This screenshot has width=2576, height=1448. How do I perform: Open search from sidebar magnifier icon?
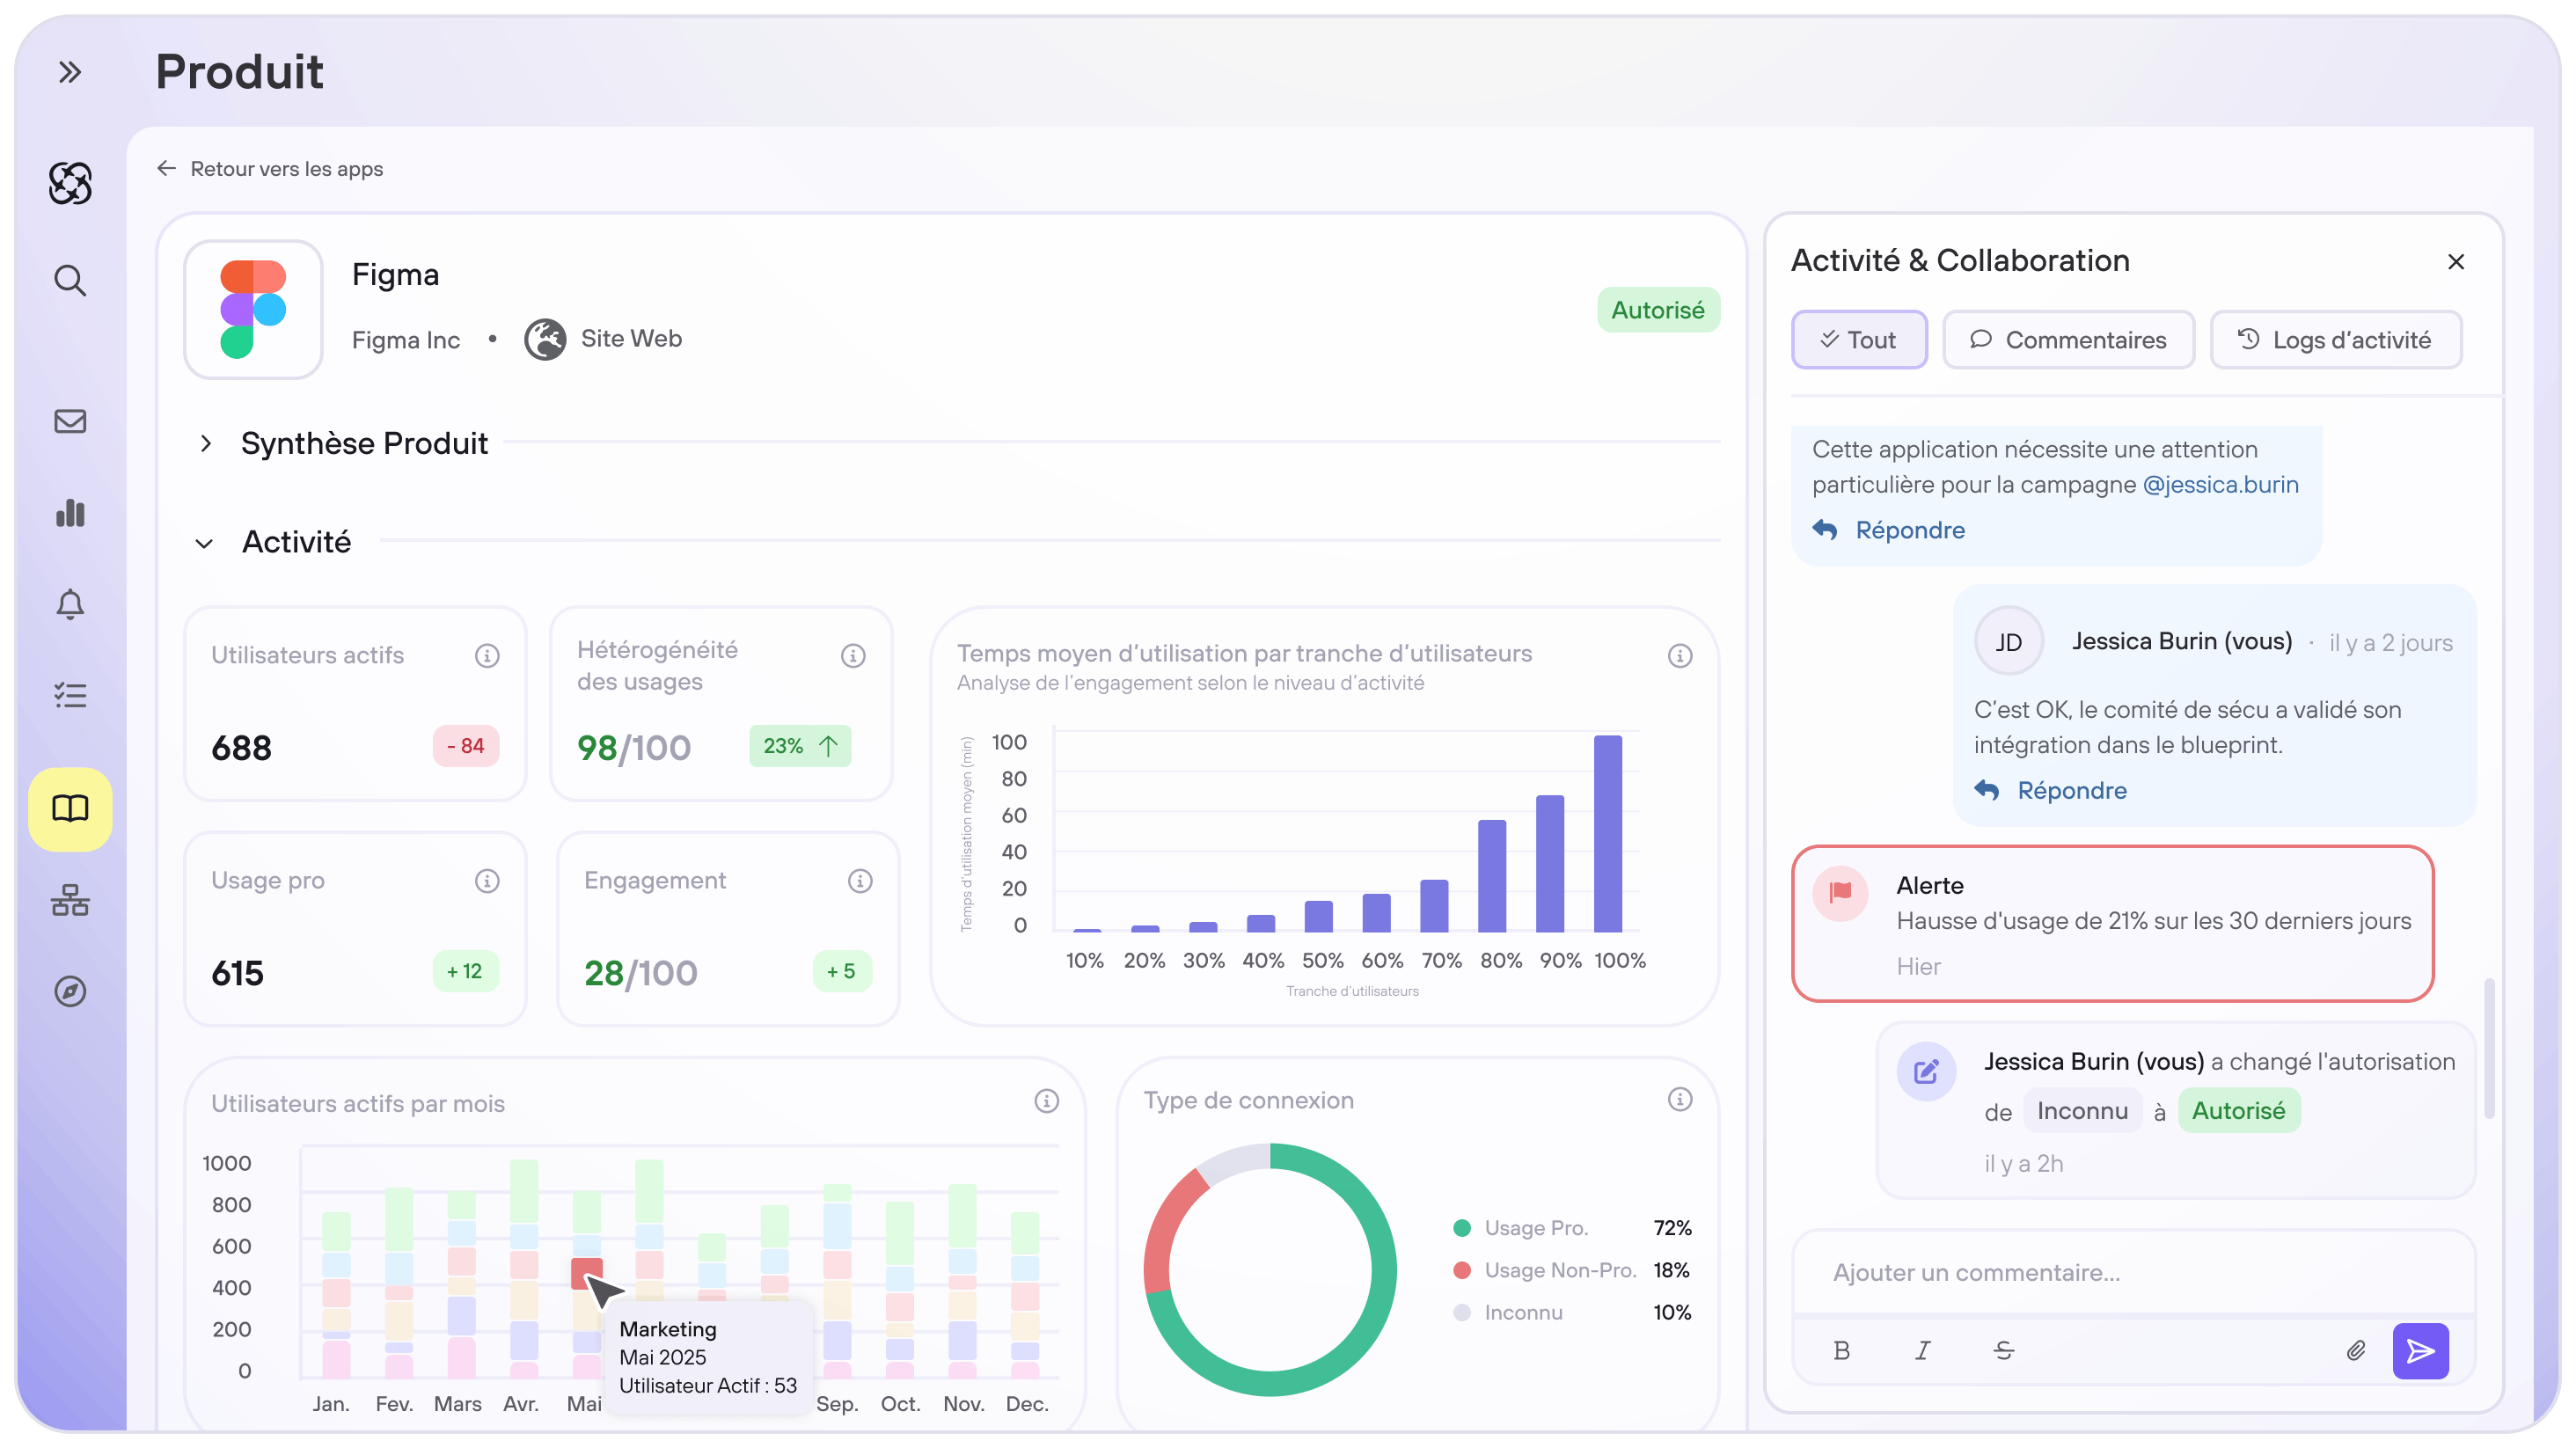pyautogui.click(x=69, y=281)
